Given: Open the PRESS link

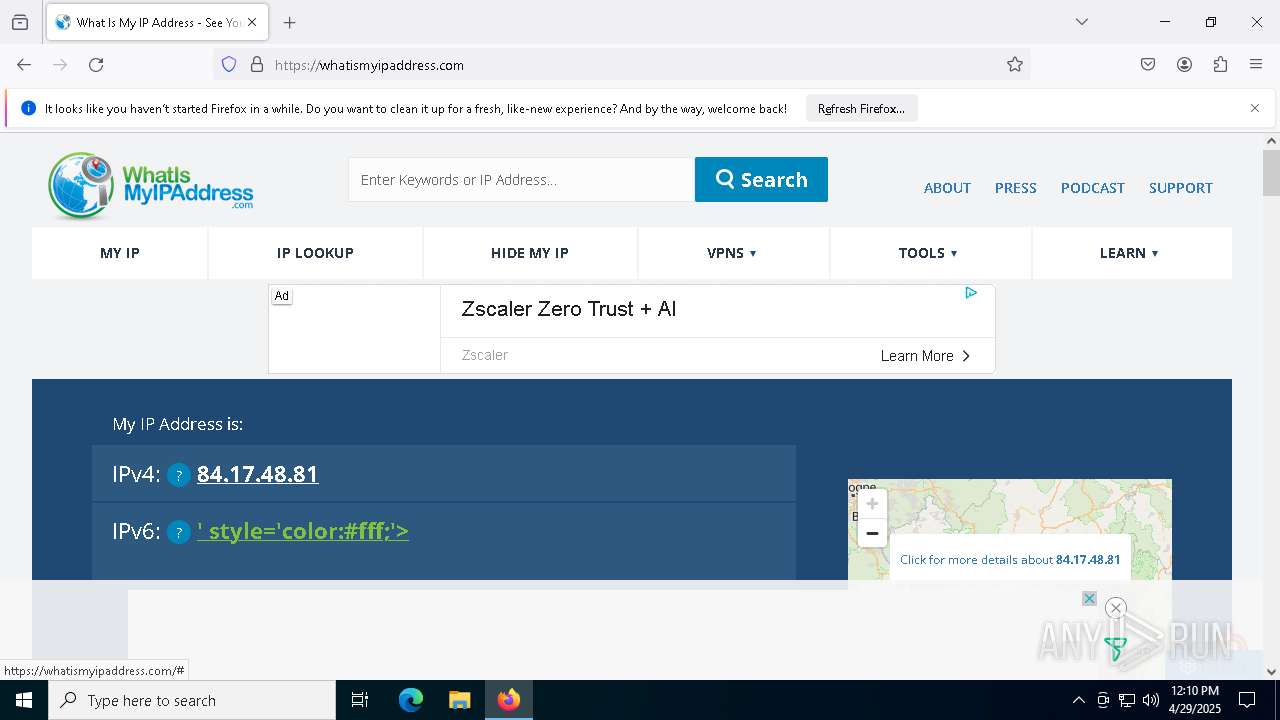Looking at the screenshot, I should (1015, 188).
